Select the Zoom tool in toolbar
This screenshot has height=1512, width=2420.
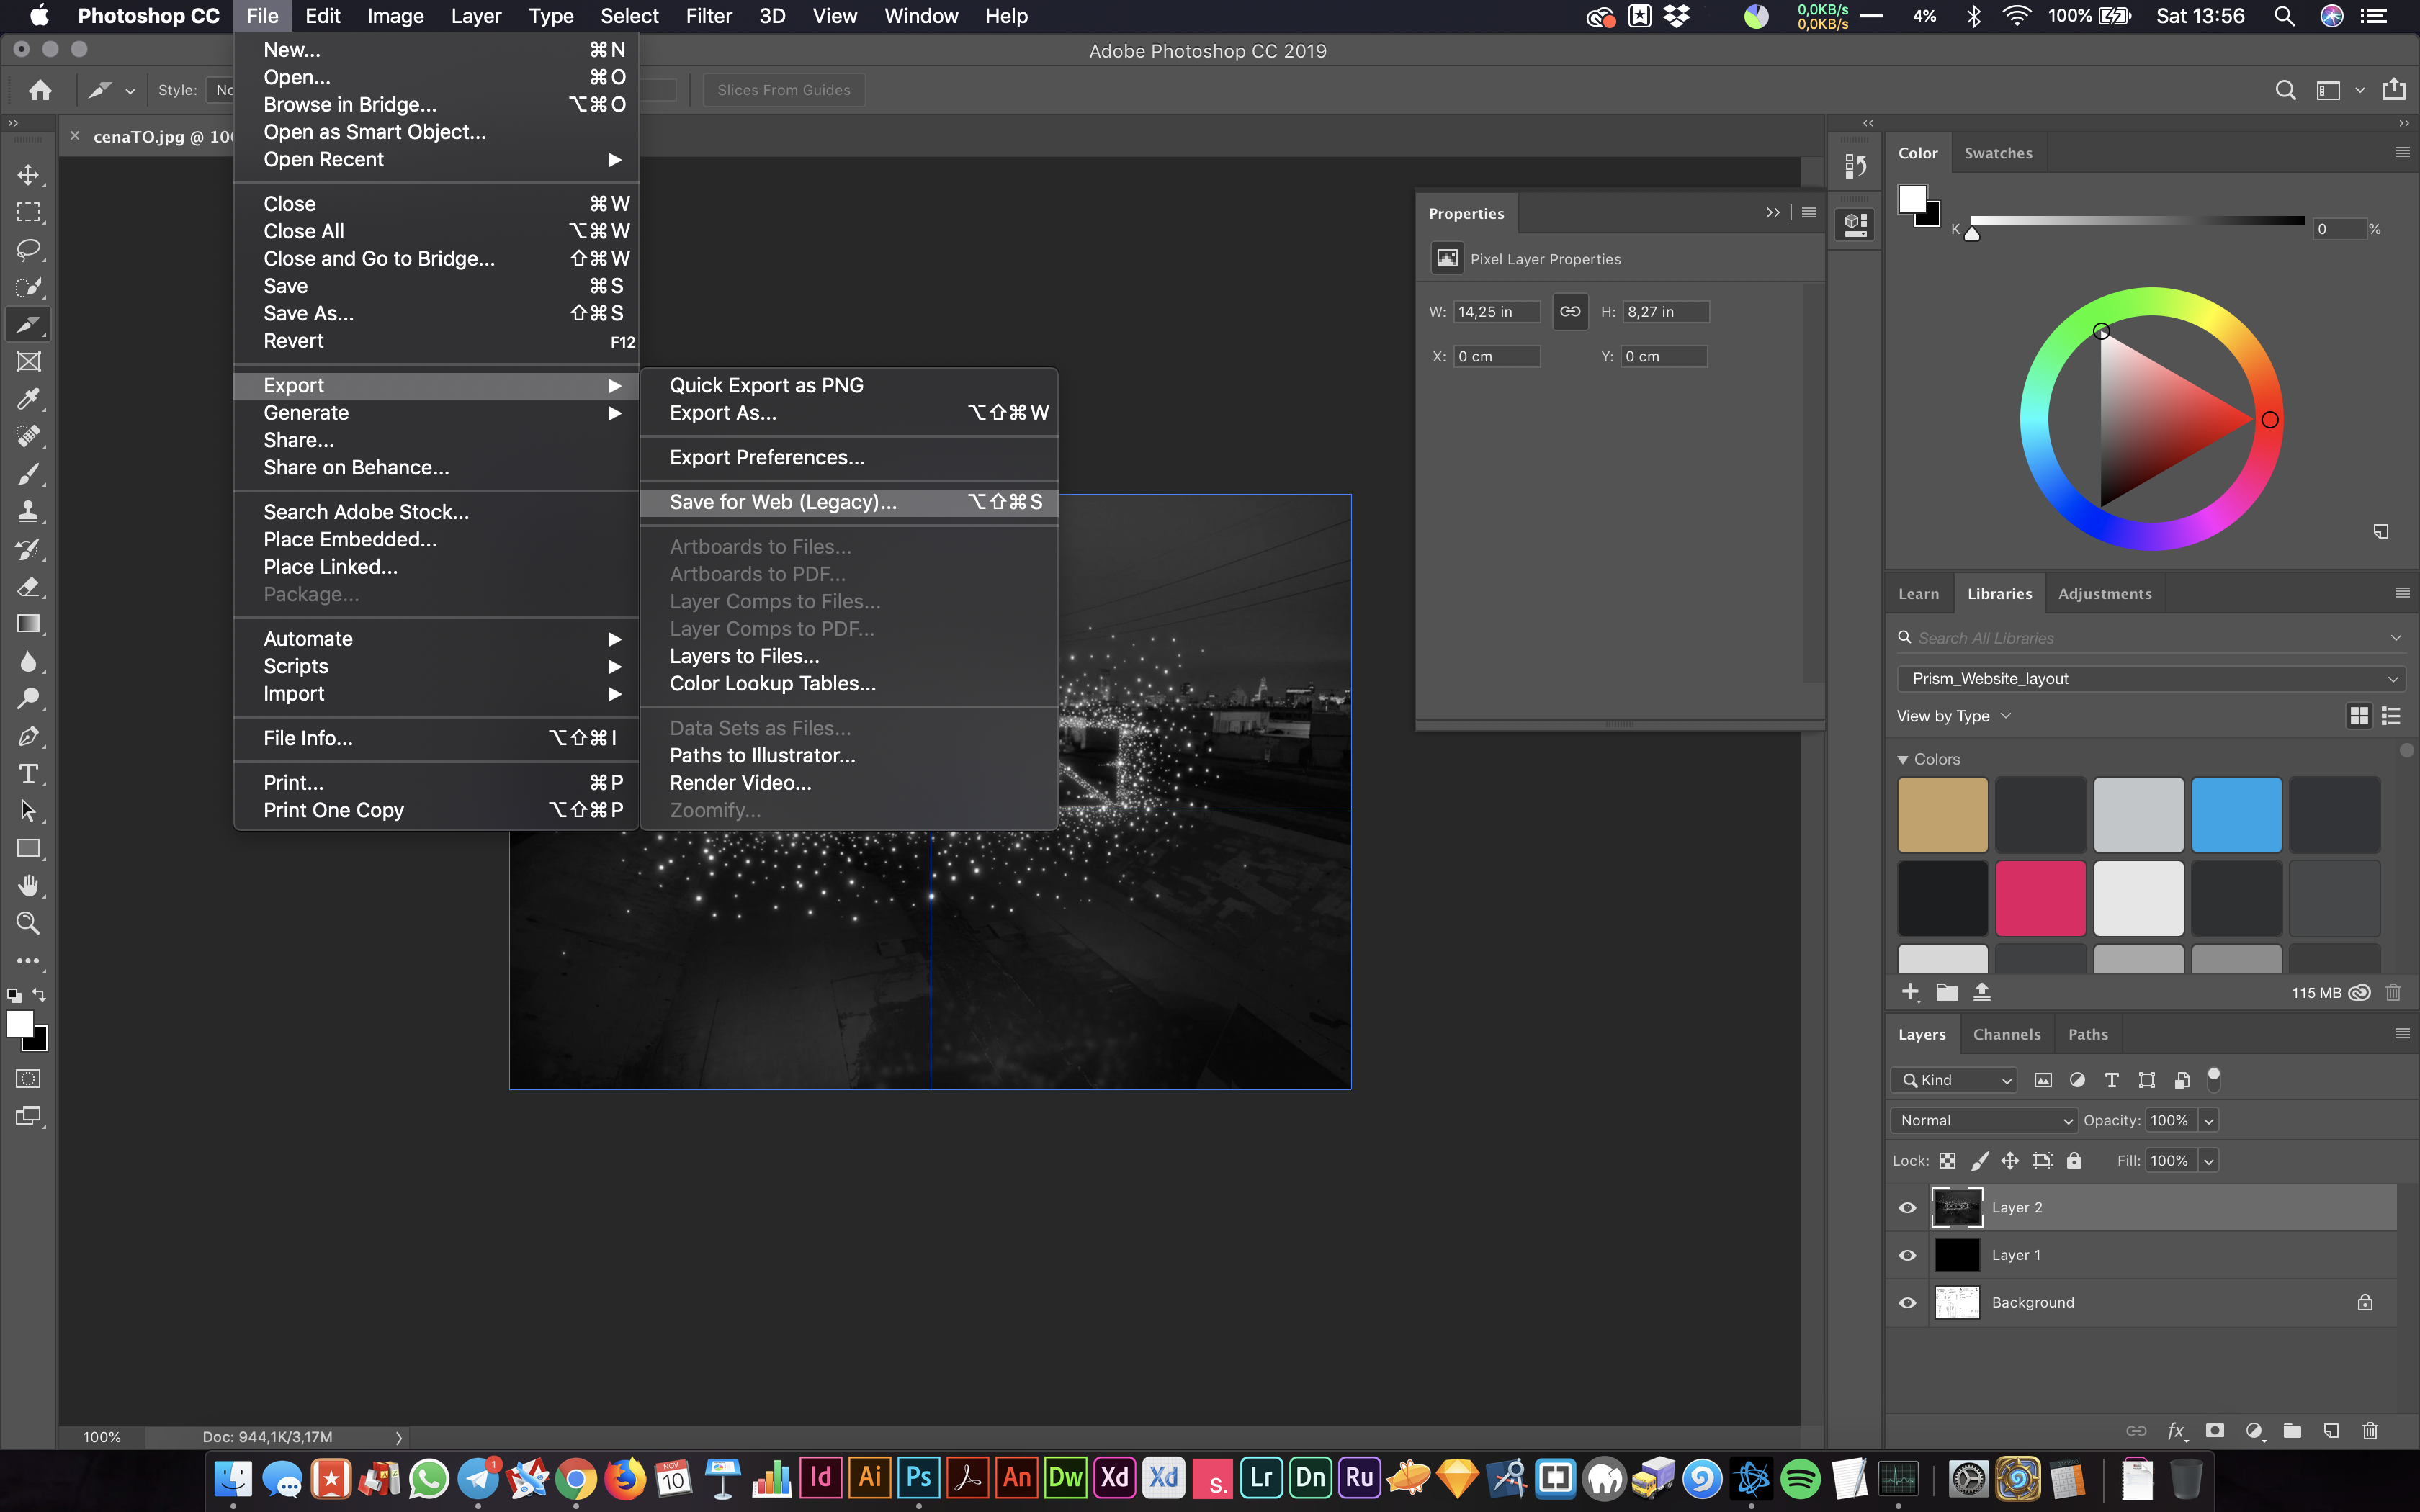pyautogui.click(x=28, y=923)
